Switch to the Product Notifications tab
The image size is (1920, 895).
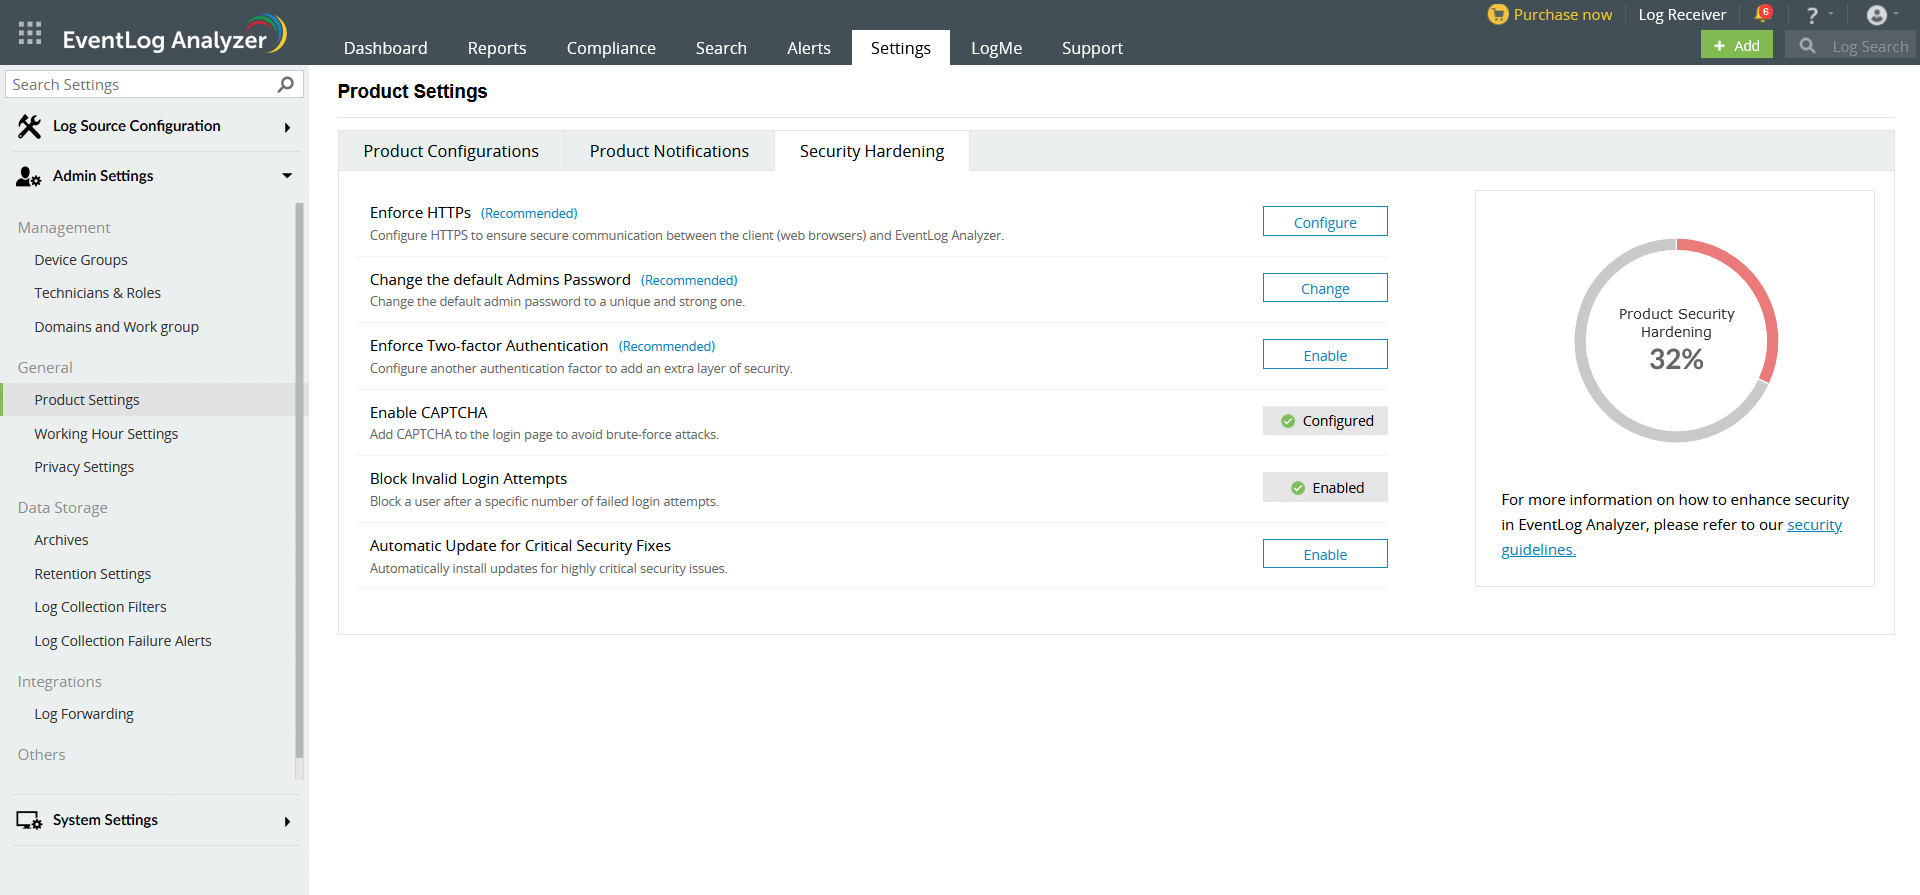point(669,151)
